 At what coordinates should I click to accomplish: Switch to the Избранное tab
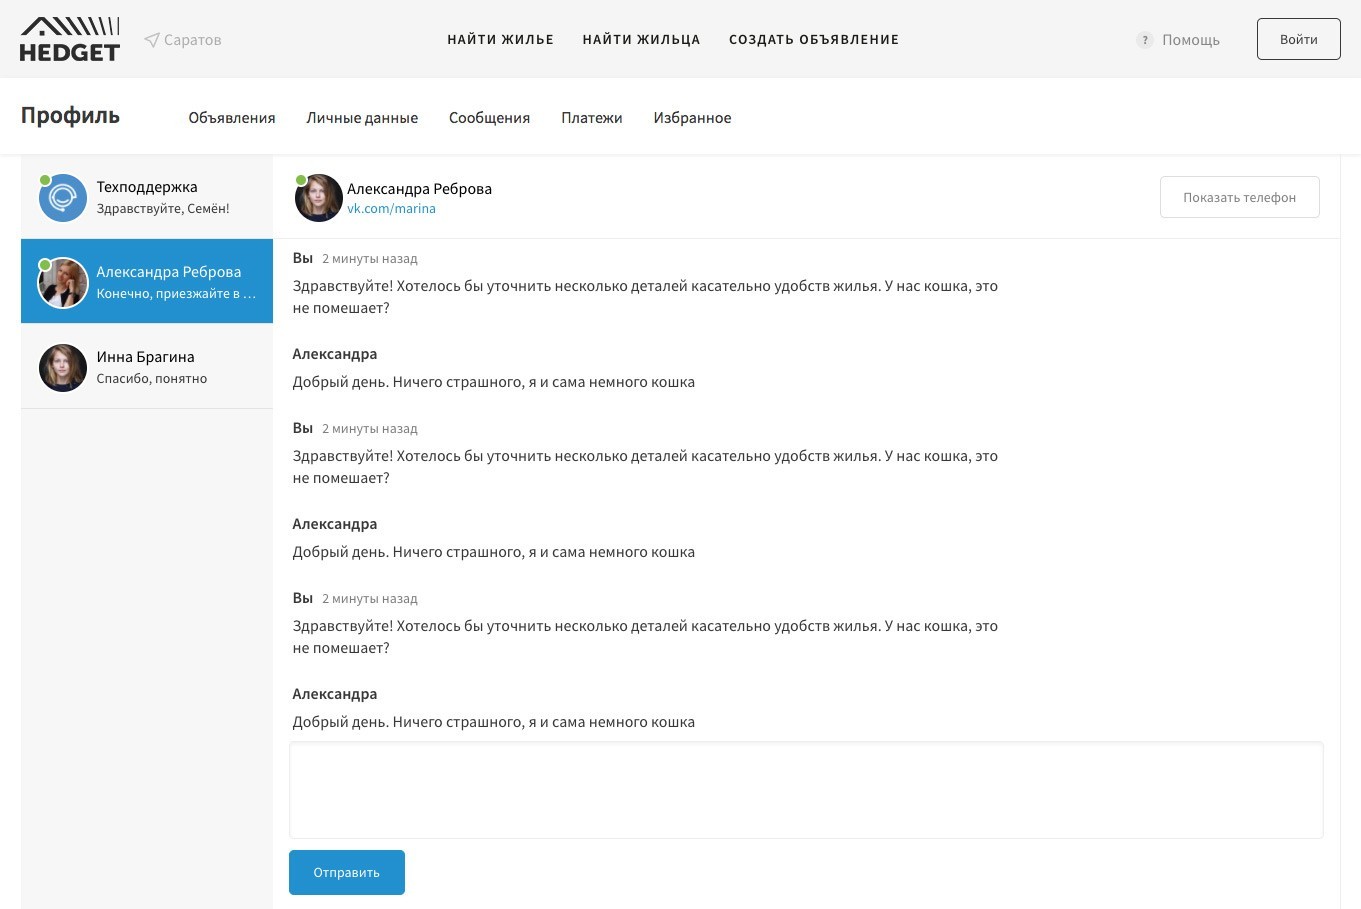coord(692,118)
